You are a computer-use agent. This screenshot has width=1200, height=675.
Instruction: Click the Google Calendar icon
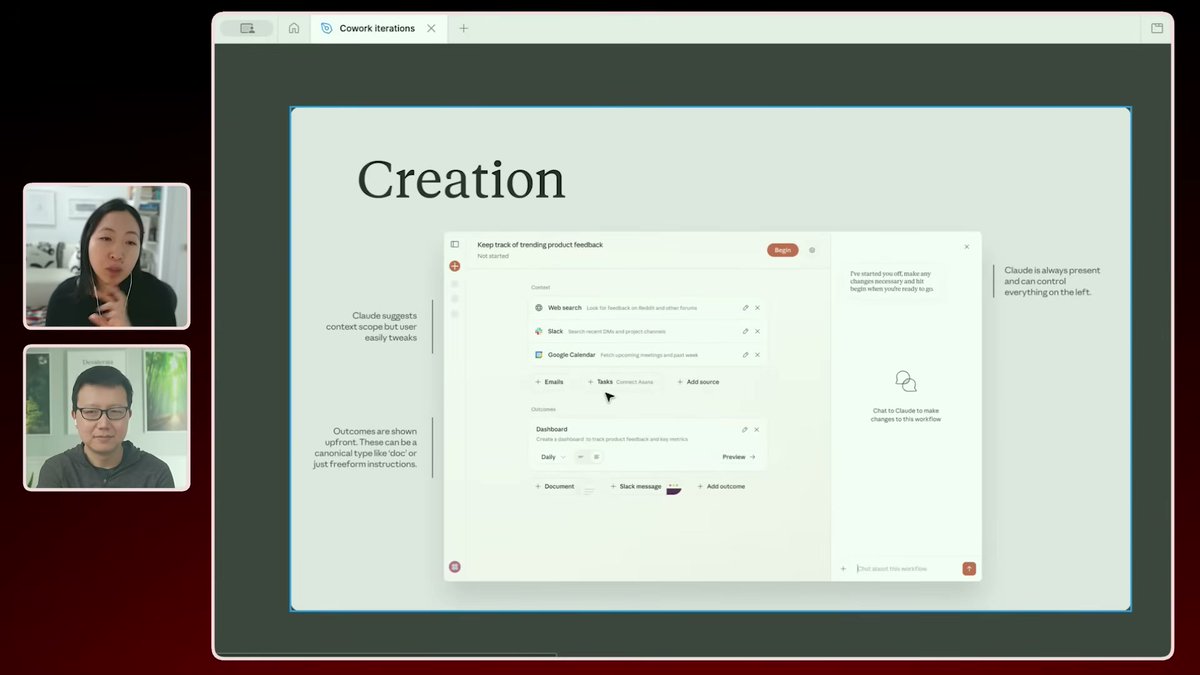click(x=539, y=355)
